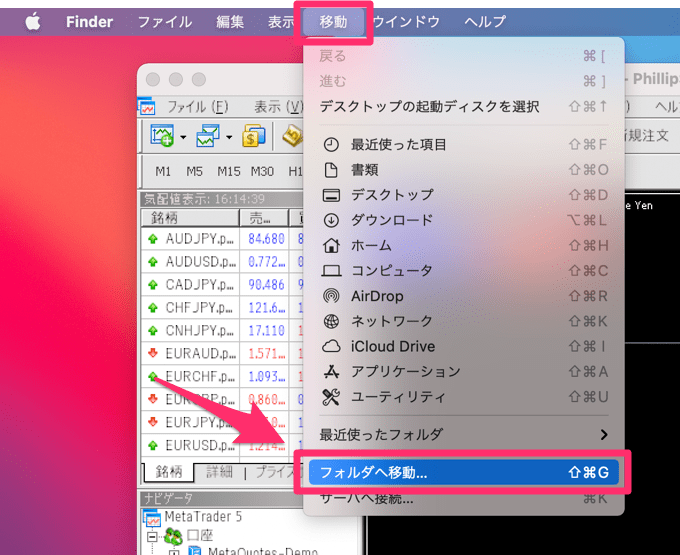The width and height of the screenshot is (680, 555).
Task: Select the M1 timeframe
Action: tap(163, 172)
